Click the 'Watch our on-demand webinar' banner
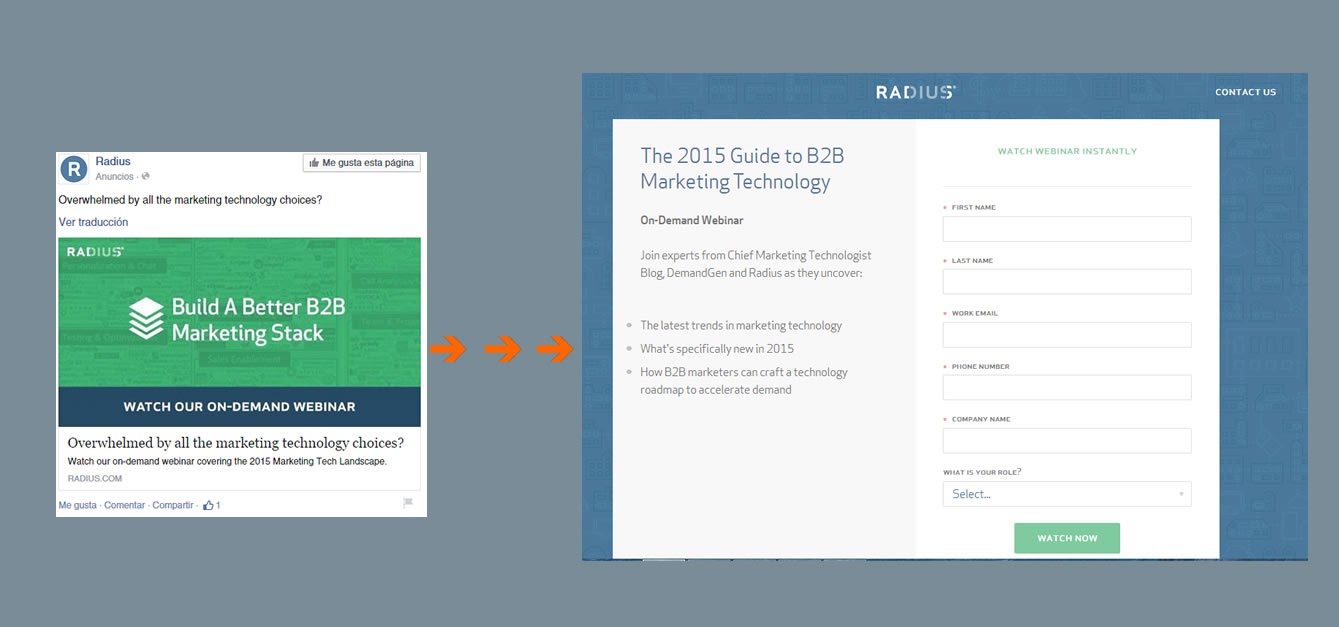 [x=239, y=407]
